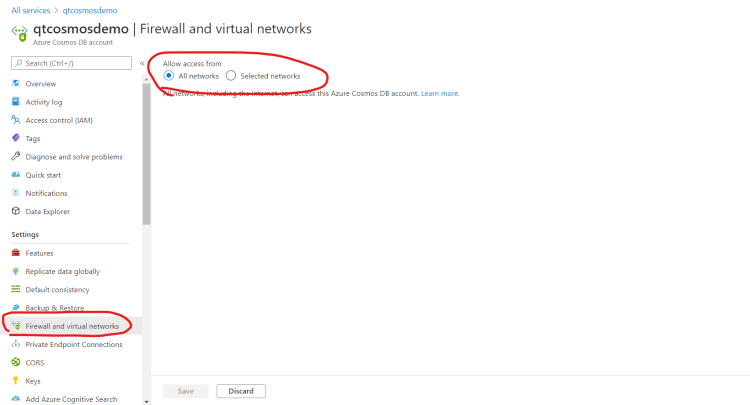Click the Backup & Restore icon
The width and height of the screenshot is (750, 405).
[16, 307]
